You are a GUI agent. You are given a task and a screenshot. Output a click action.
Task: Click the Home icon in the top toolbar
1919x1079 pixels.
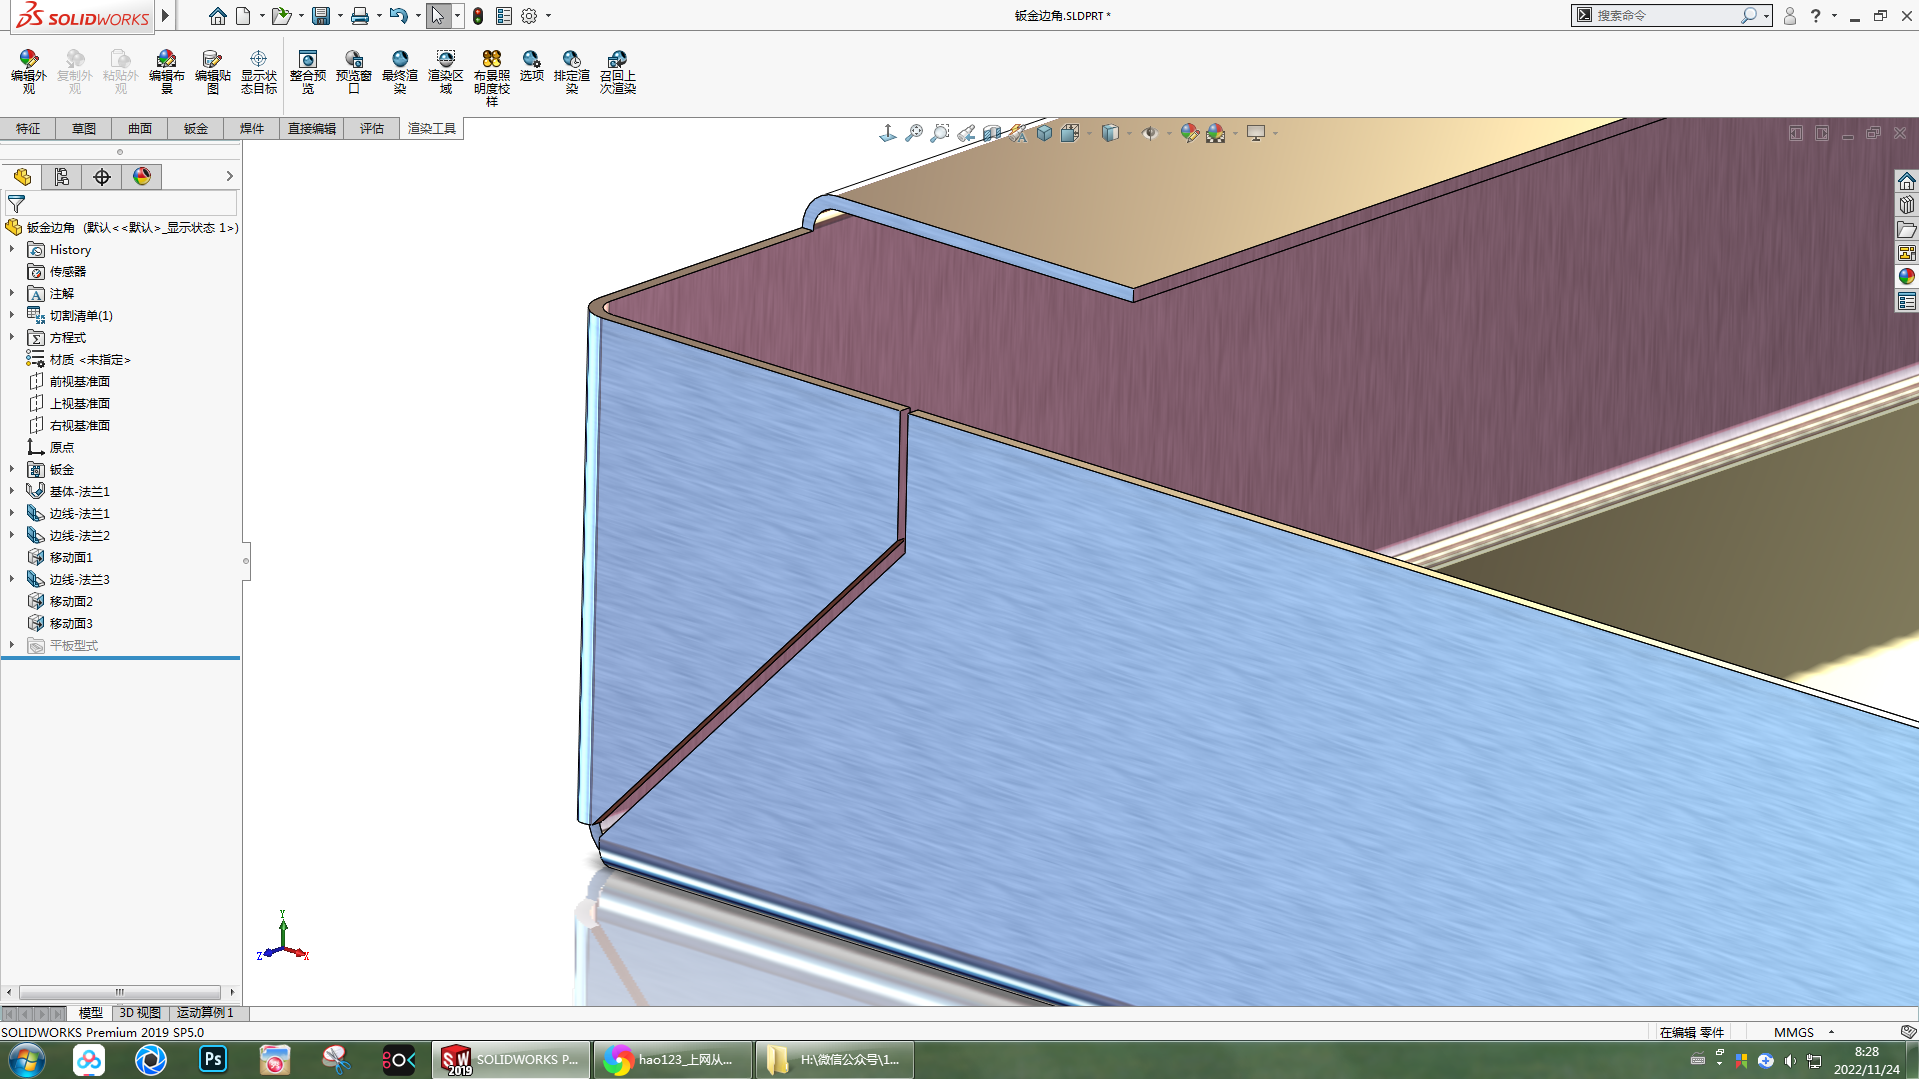[x=217, y=16]
